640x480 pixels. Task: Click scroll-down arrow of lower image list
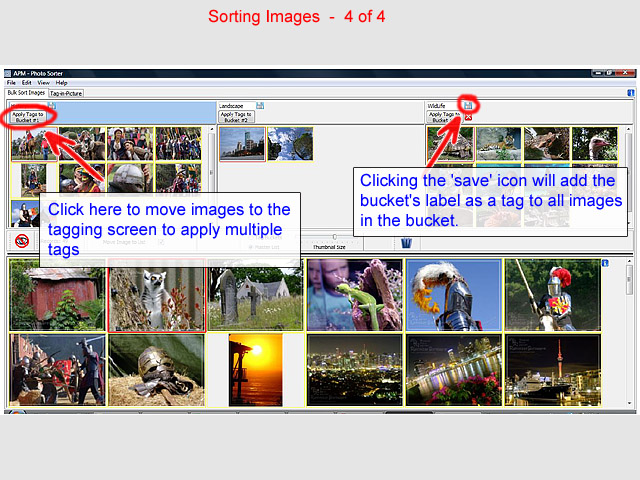pyautogui.click(x=629, y=403)
